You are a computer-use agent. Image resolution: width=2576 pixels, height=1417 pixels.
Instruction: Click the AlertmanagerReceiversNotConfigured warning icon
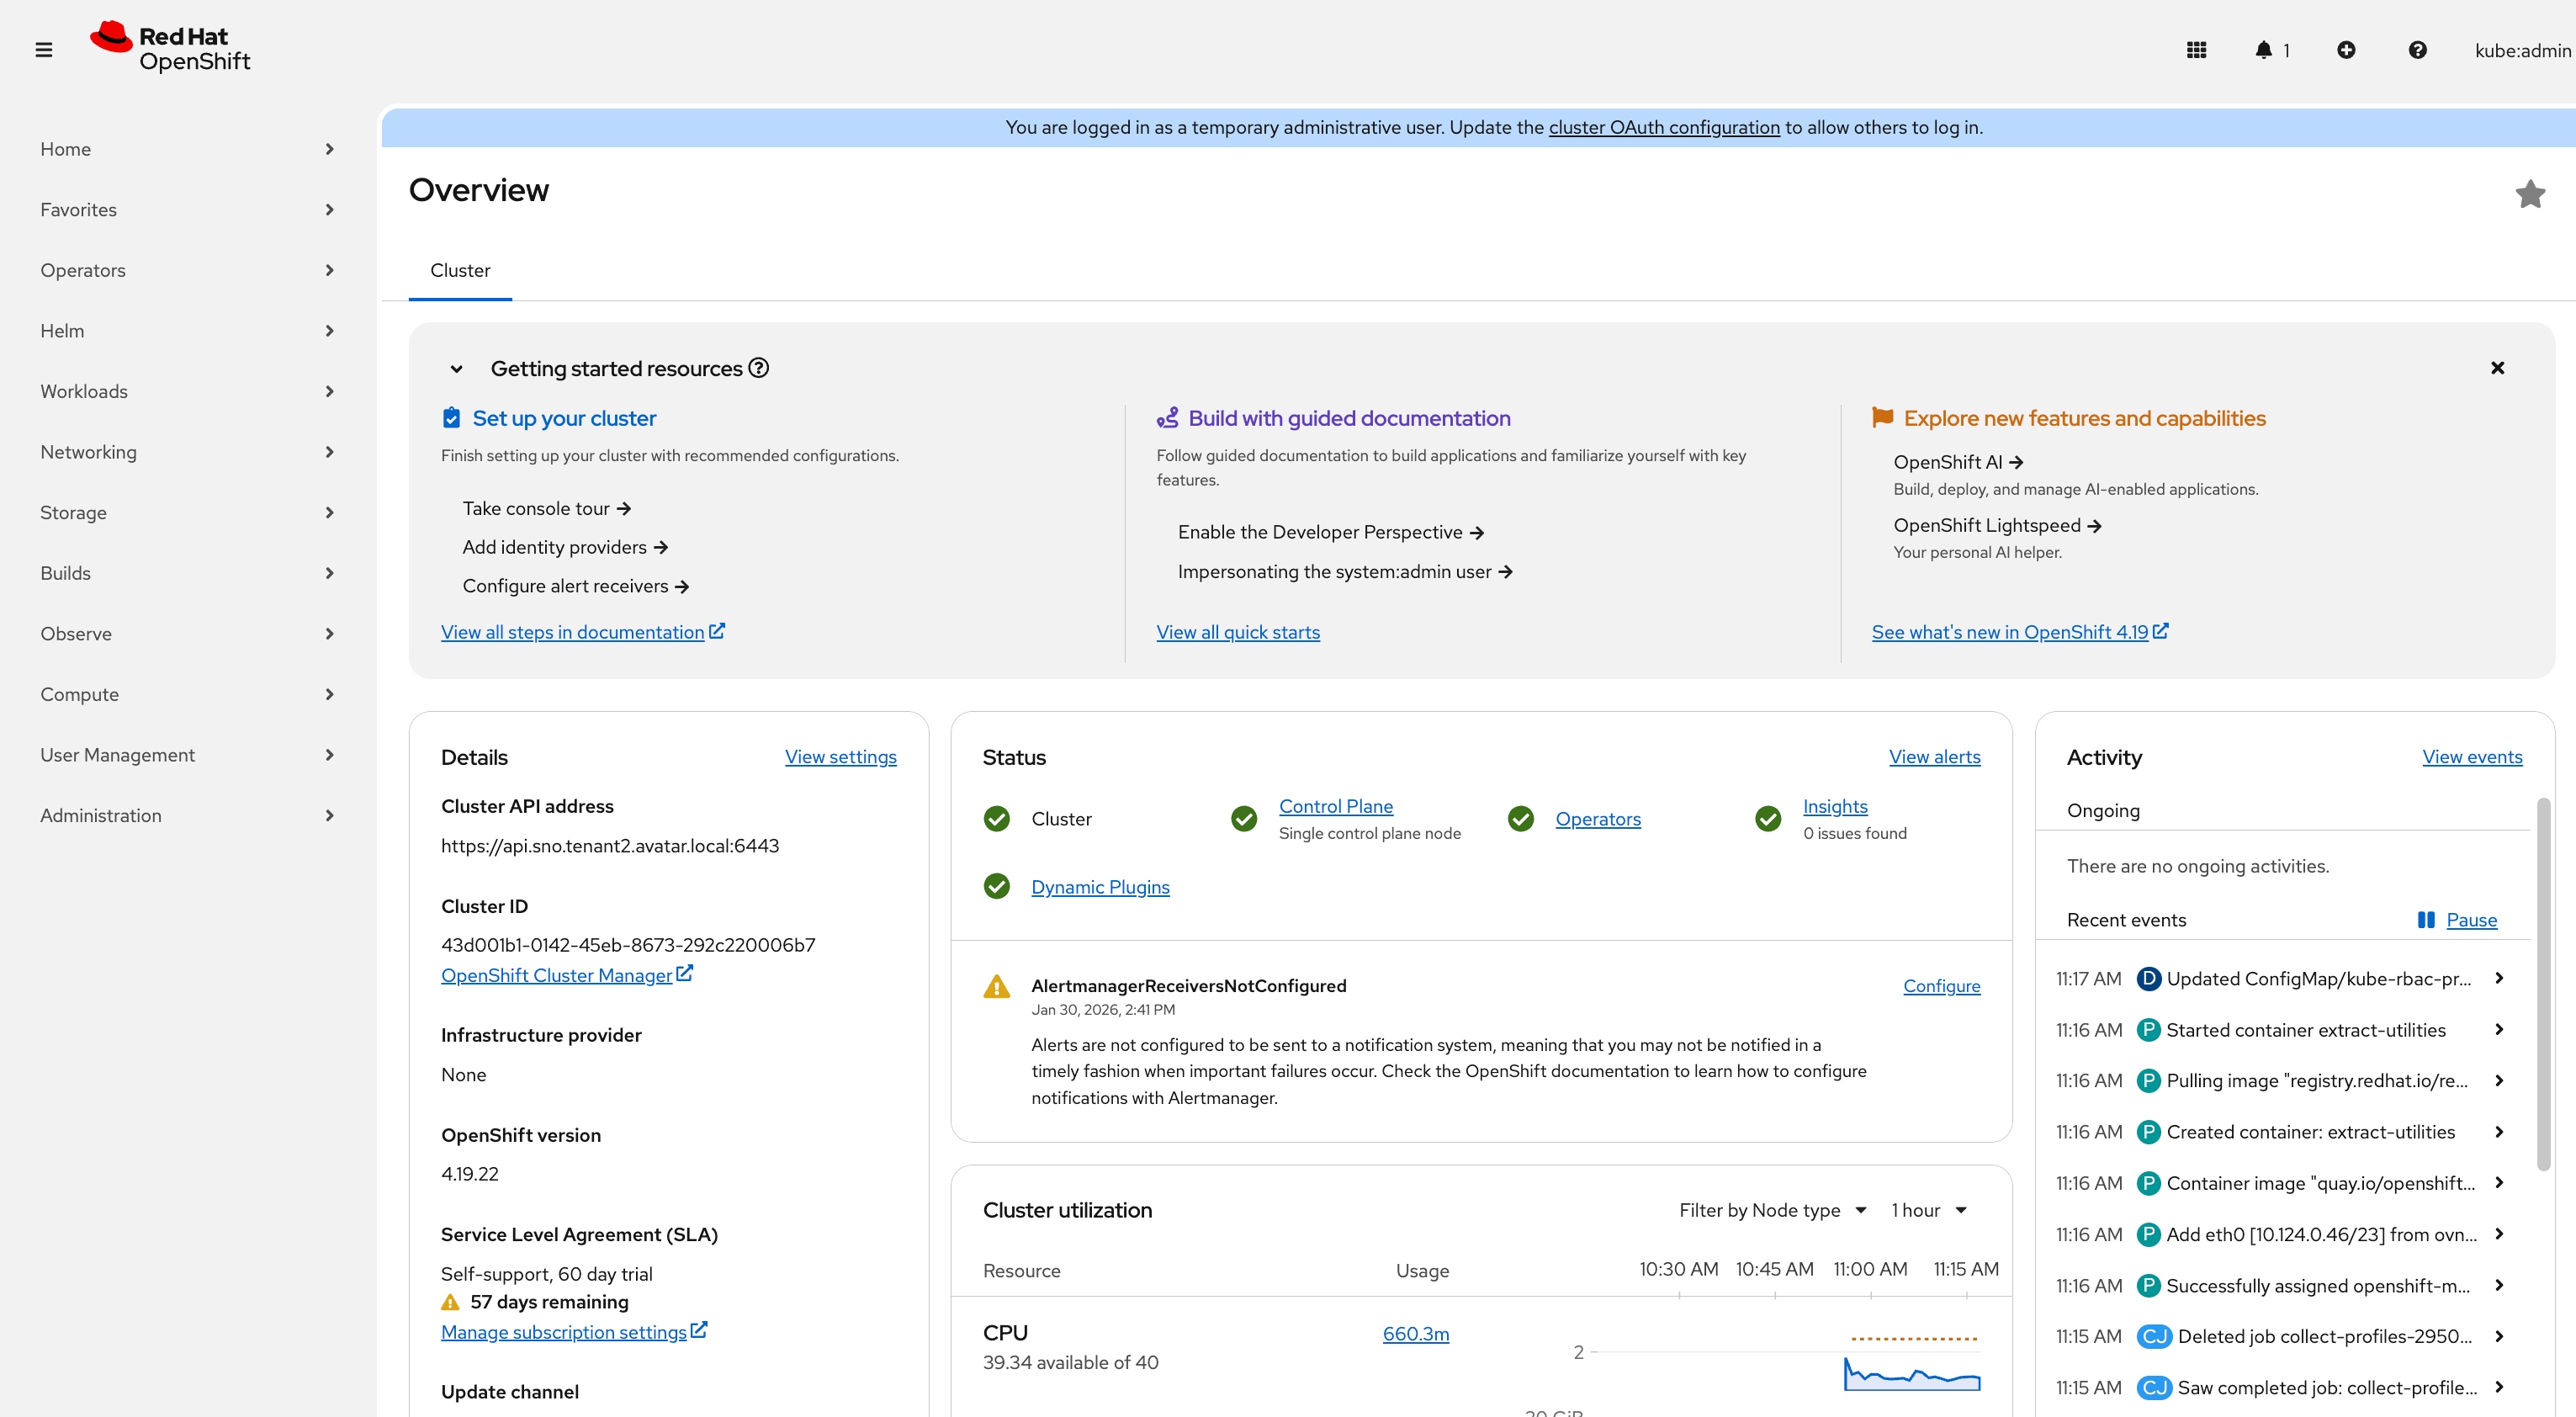pyautogui.click(x=996, y=986)
